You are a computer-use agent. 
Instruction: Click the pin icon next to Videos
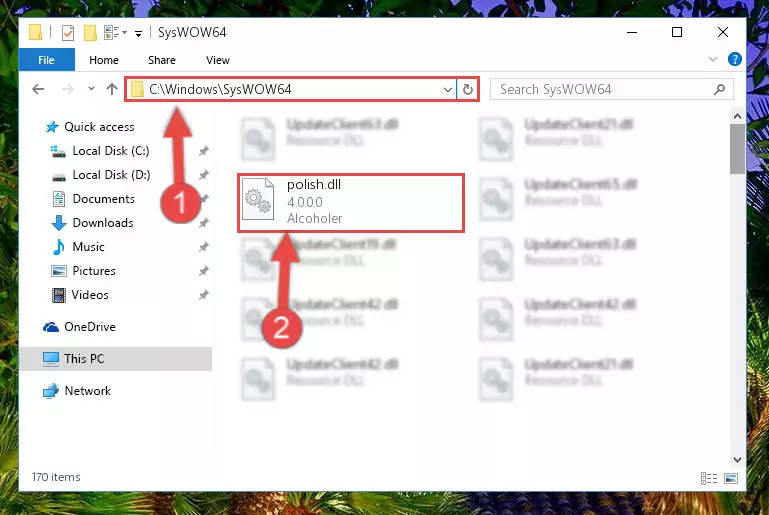204,295
